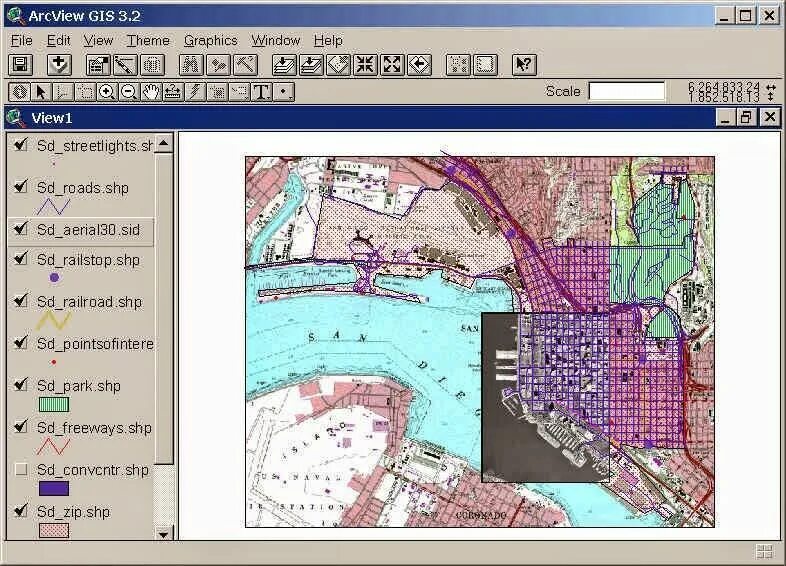The image size is (786, 566).
Task: Zoom to full extent of all themes
Action: [x=284, y=65]
